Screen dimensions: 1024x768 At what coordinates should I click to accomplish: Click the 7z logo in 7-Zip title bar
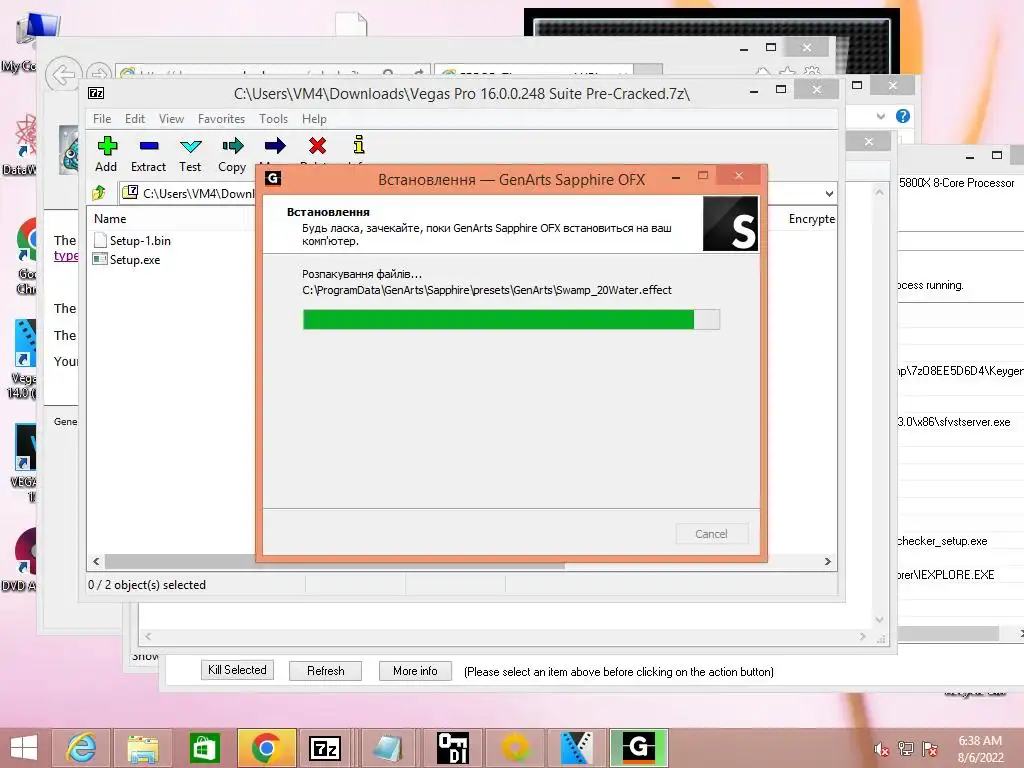(96, 93)
